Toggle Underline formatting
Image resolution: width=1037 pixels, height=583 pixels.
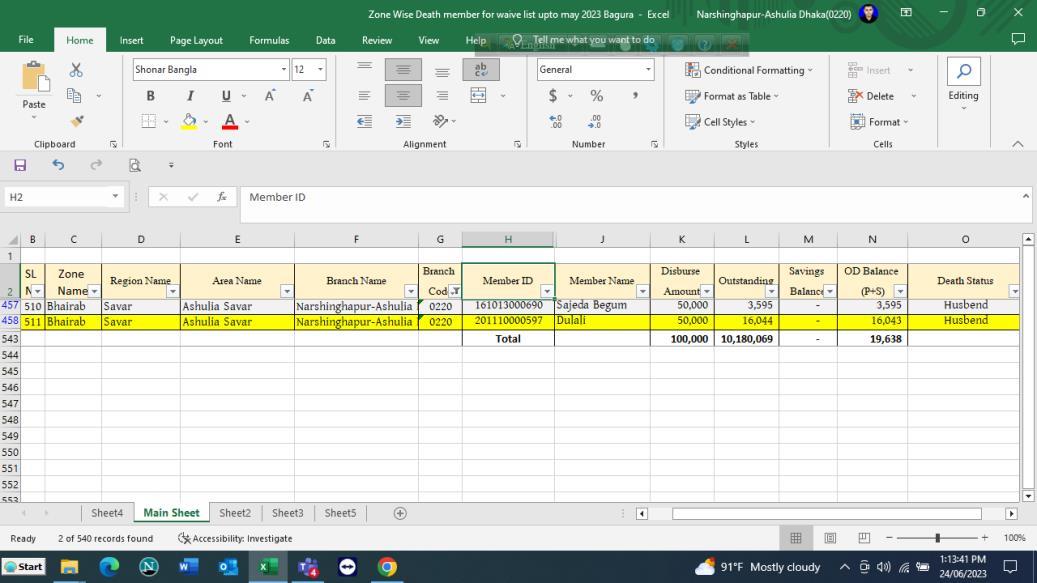click(x=226, y=96)
